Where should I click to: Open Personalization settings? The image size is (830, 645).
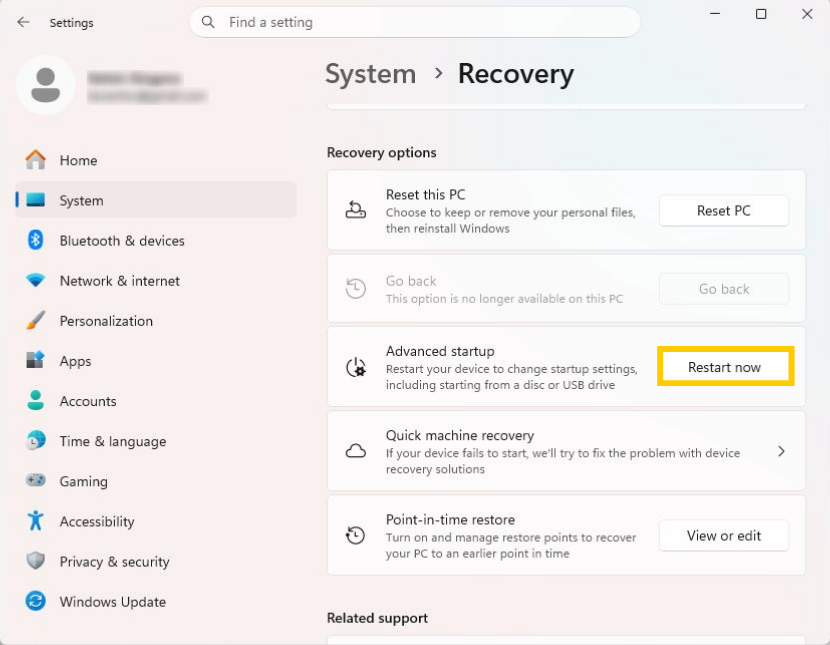(x=156, y=321)
